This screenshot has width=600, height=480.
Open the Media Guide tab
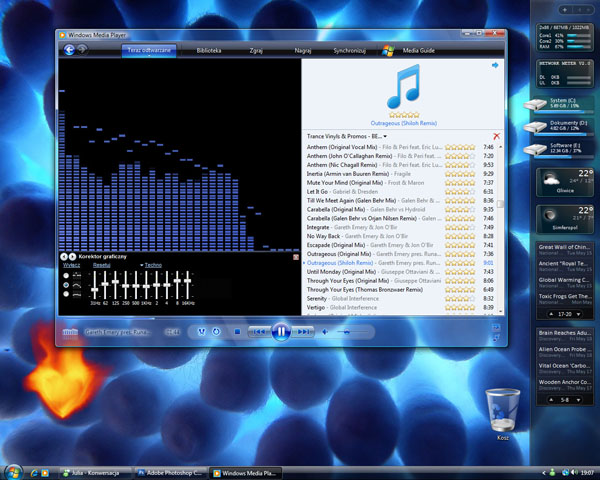(418, 51)
